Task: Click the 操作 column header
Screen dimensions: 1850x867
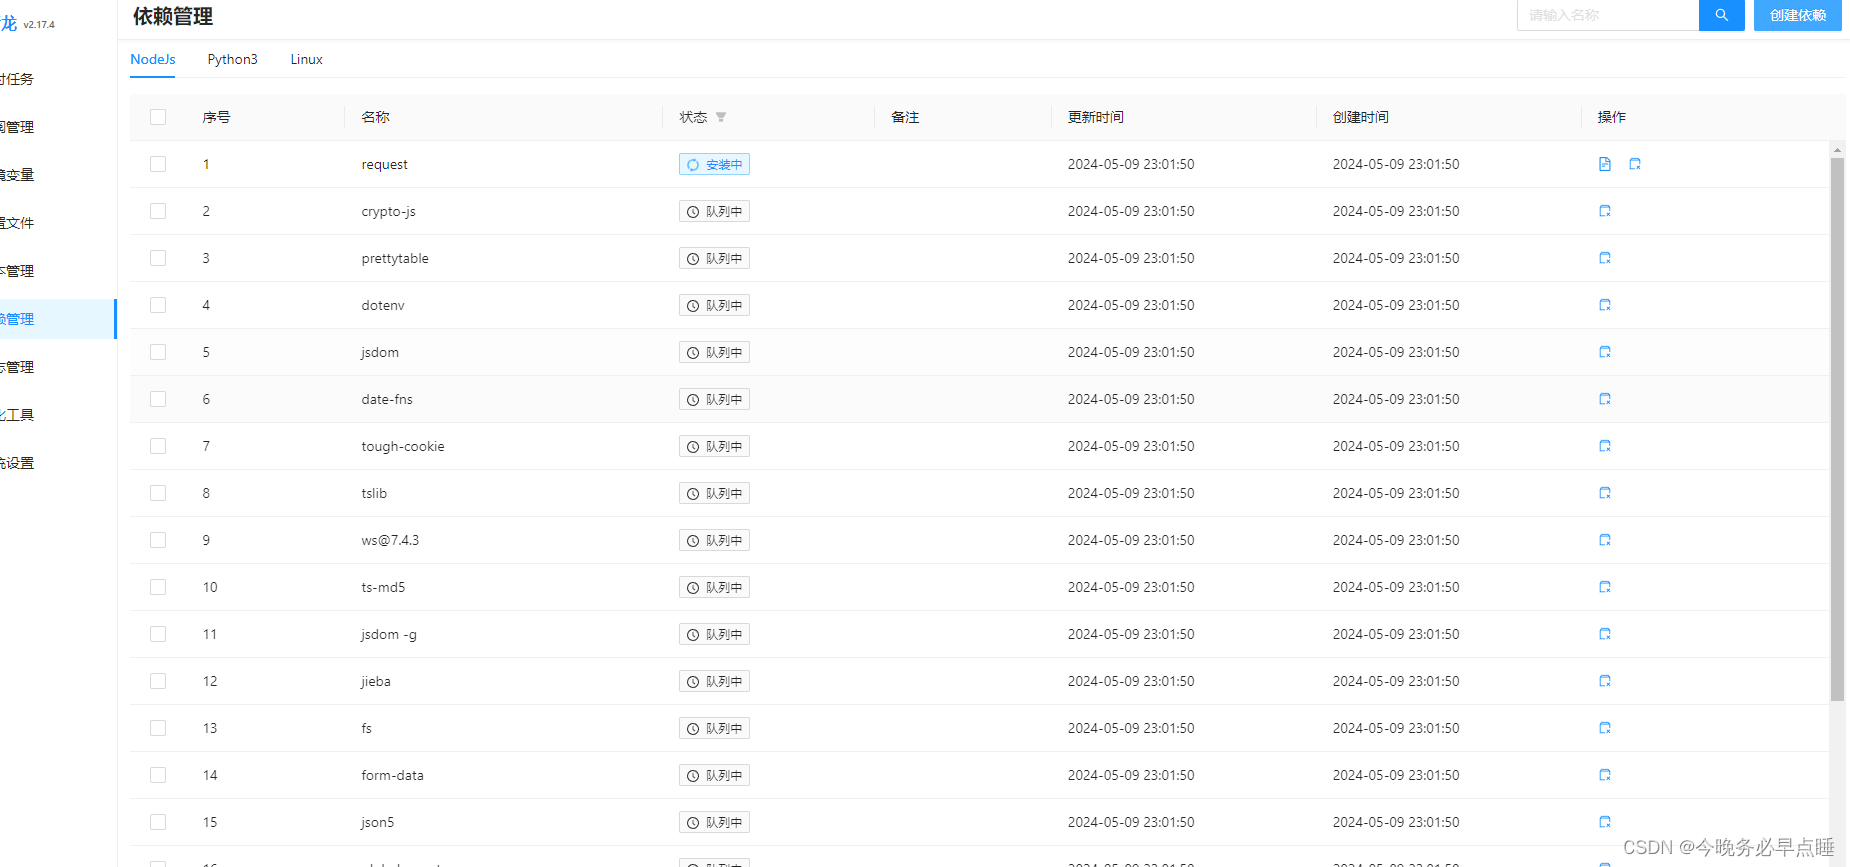Action: [1611, 117]
